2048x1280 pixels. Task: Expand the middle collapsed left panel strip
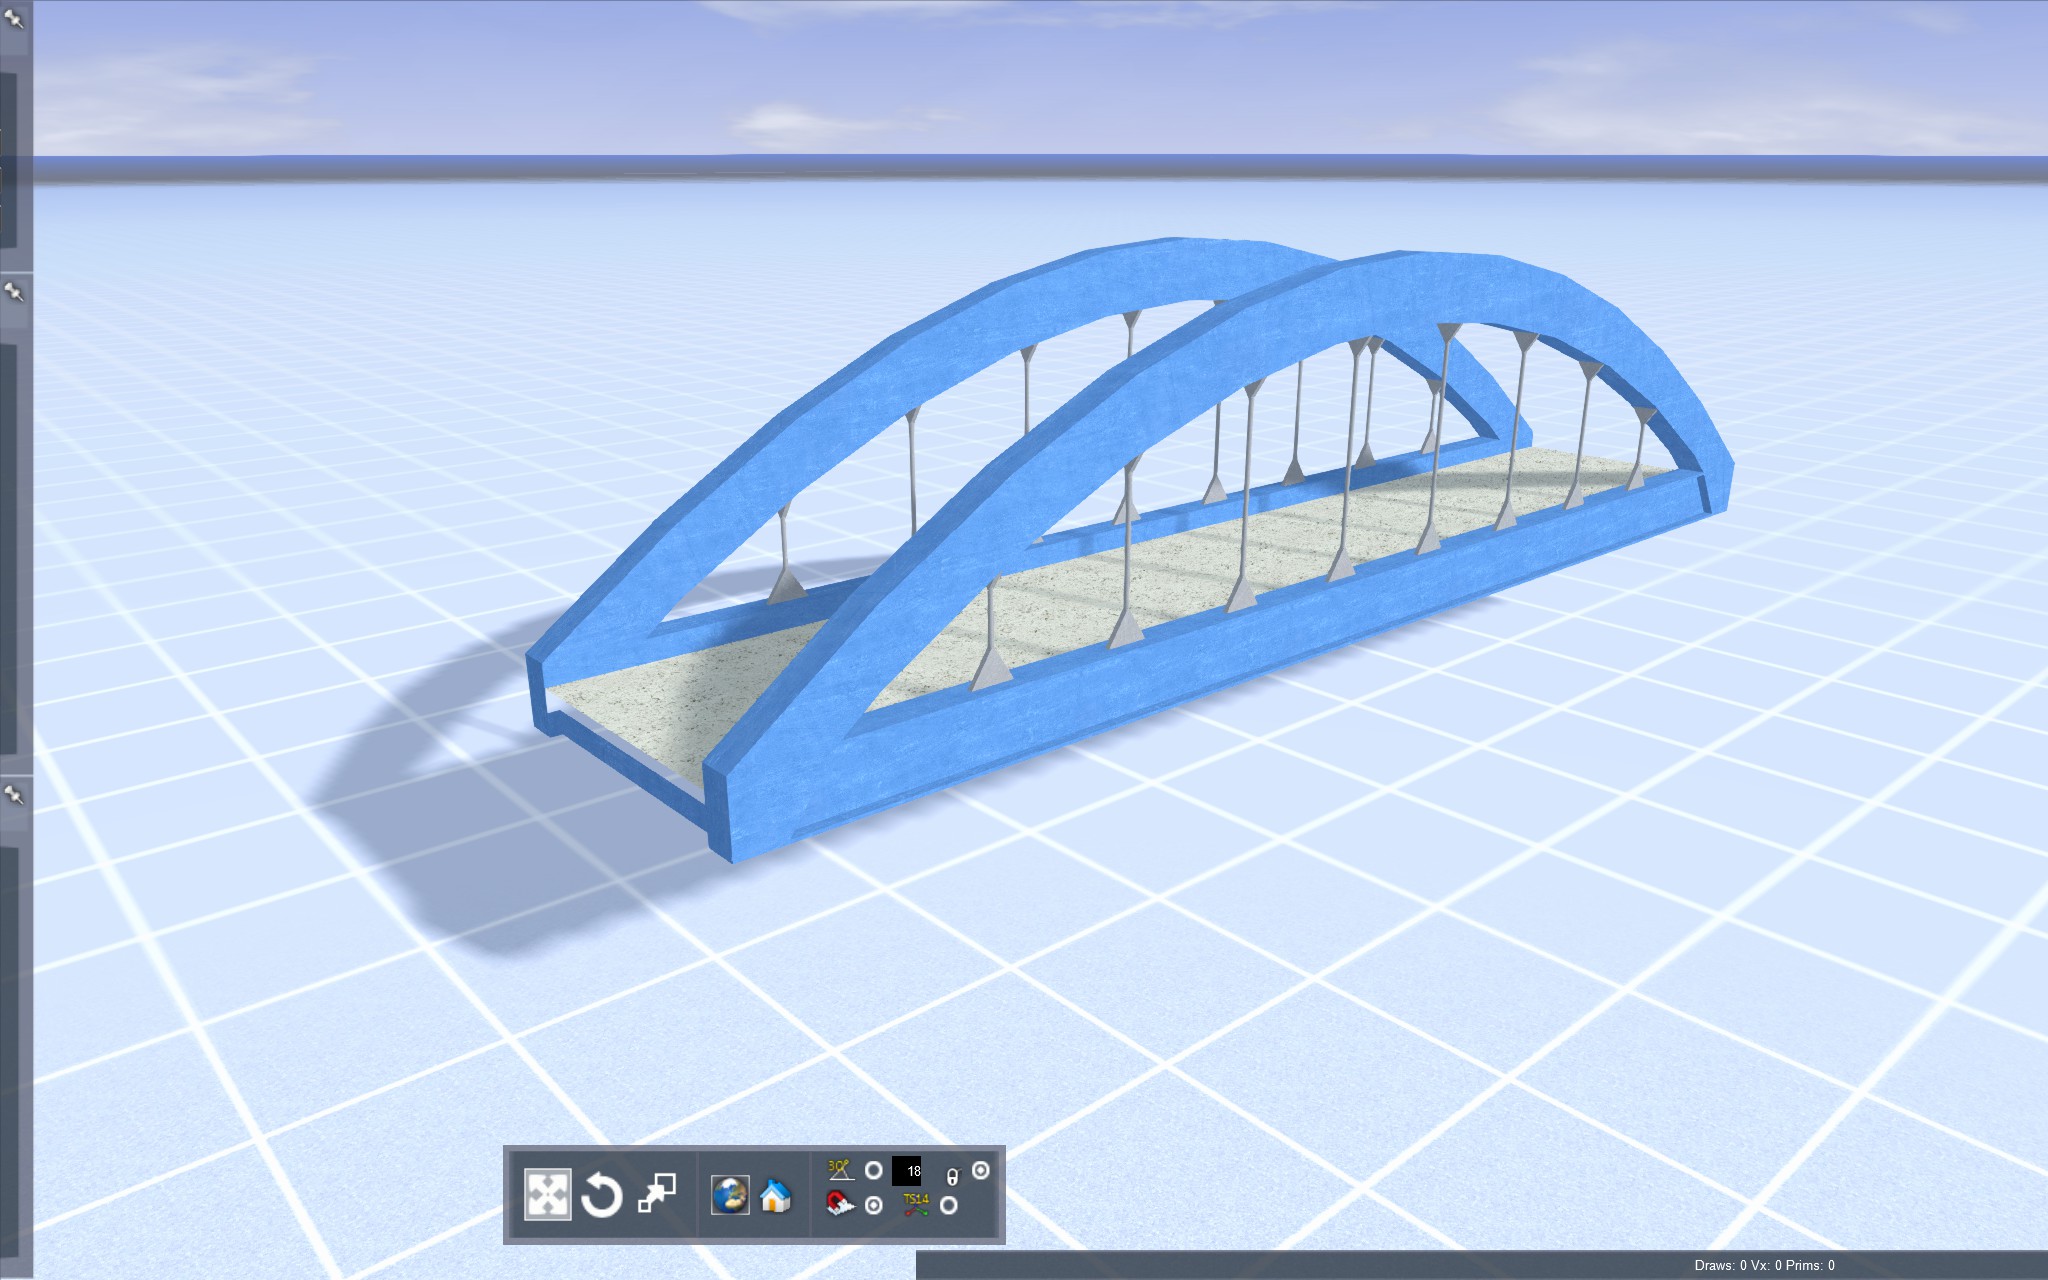click(9, 550)
